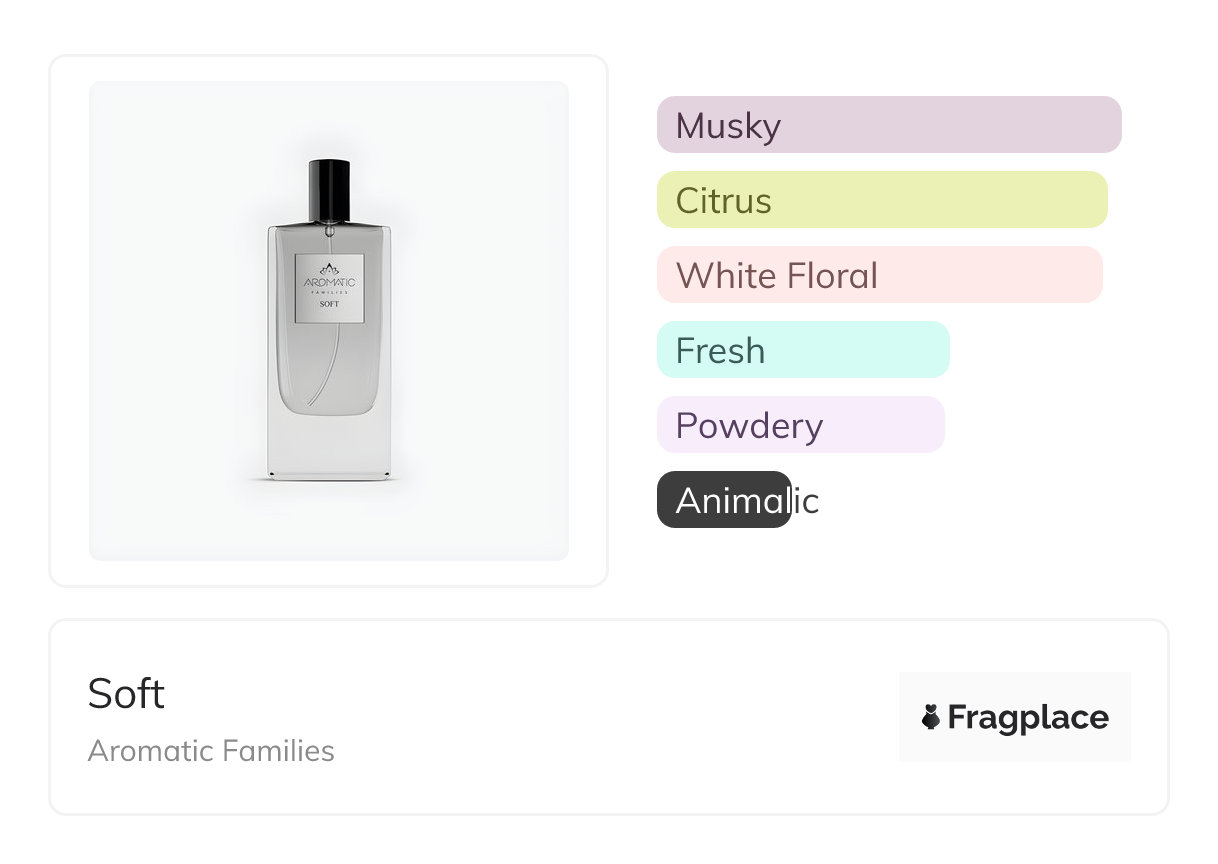The height and width of the screenshot is (864, 1218).
Task: Open the perfume bottle product image
Action: tap(328, 320)
